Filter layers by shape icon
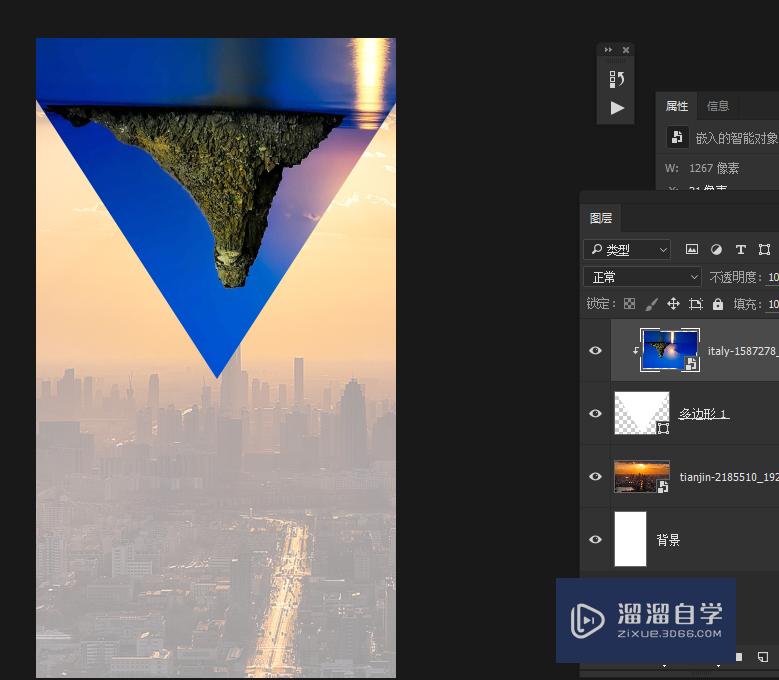Image resolution: width=779 pixels, height=680 pixels. (764, 249)
